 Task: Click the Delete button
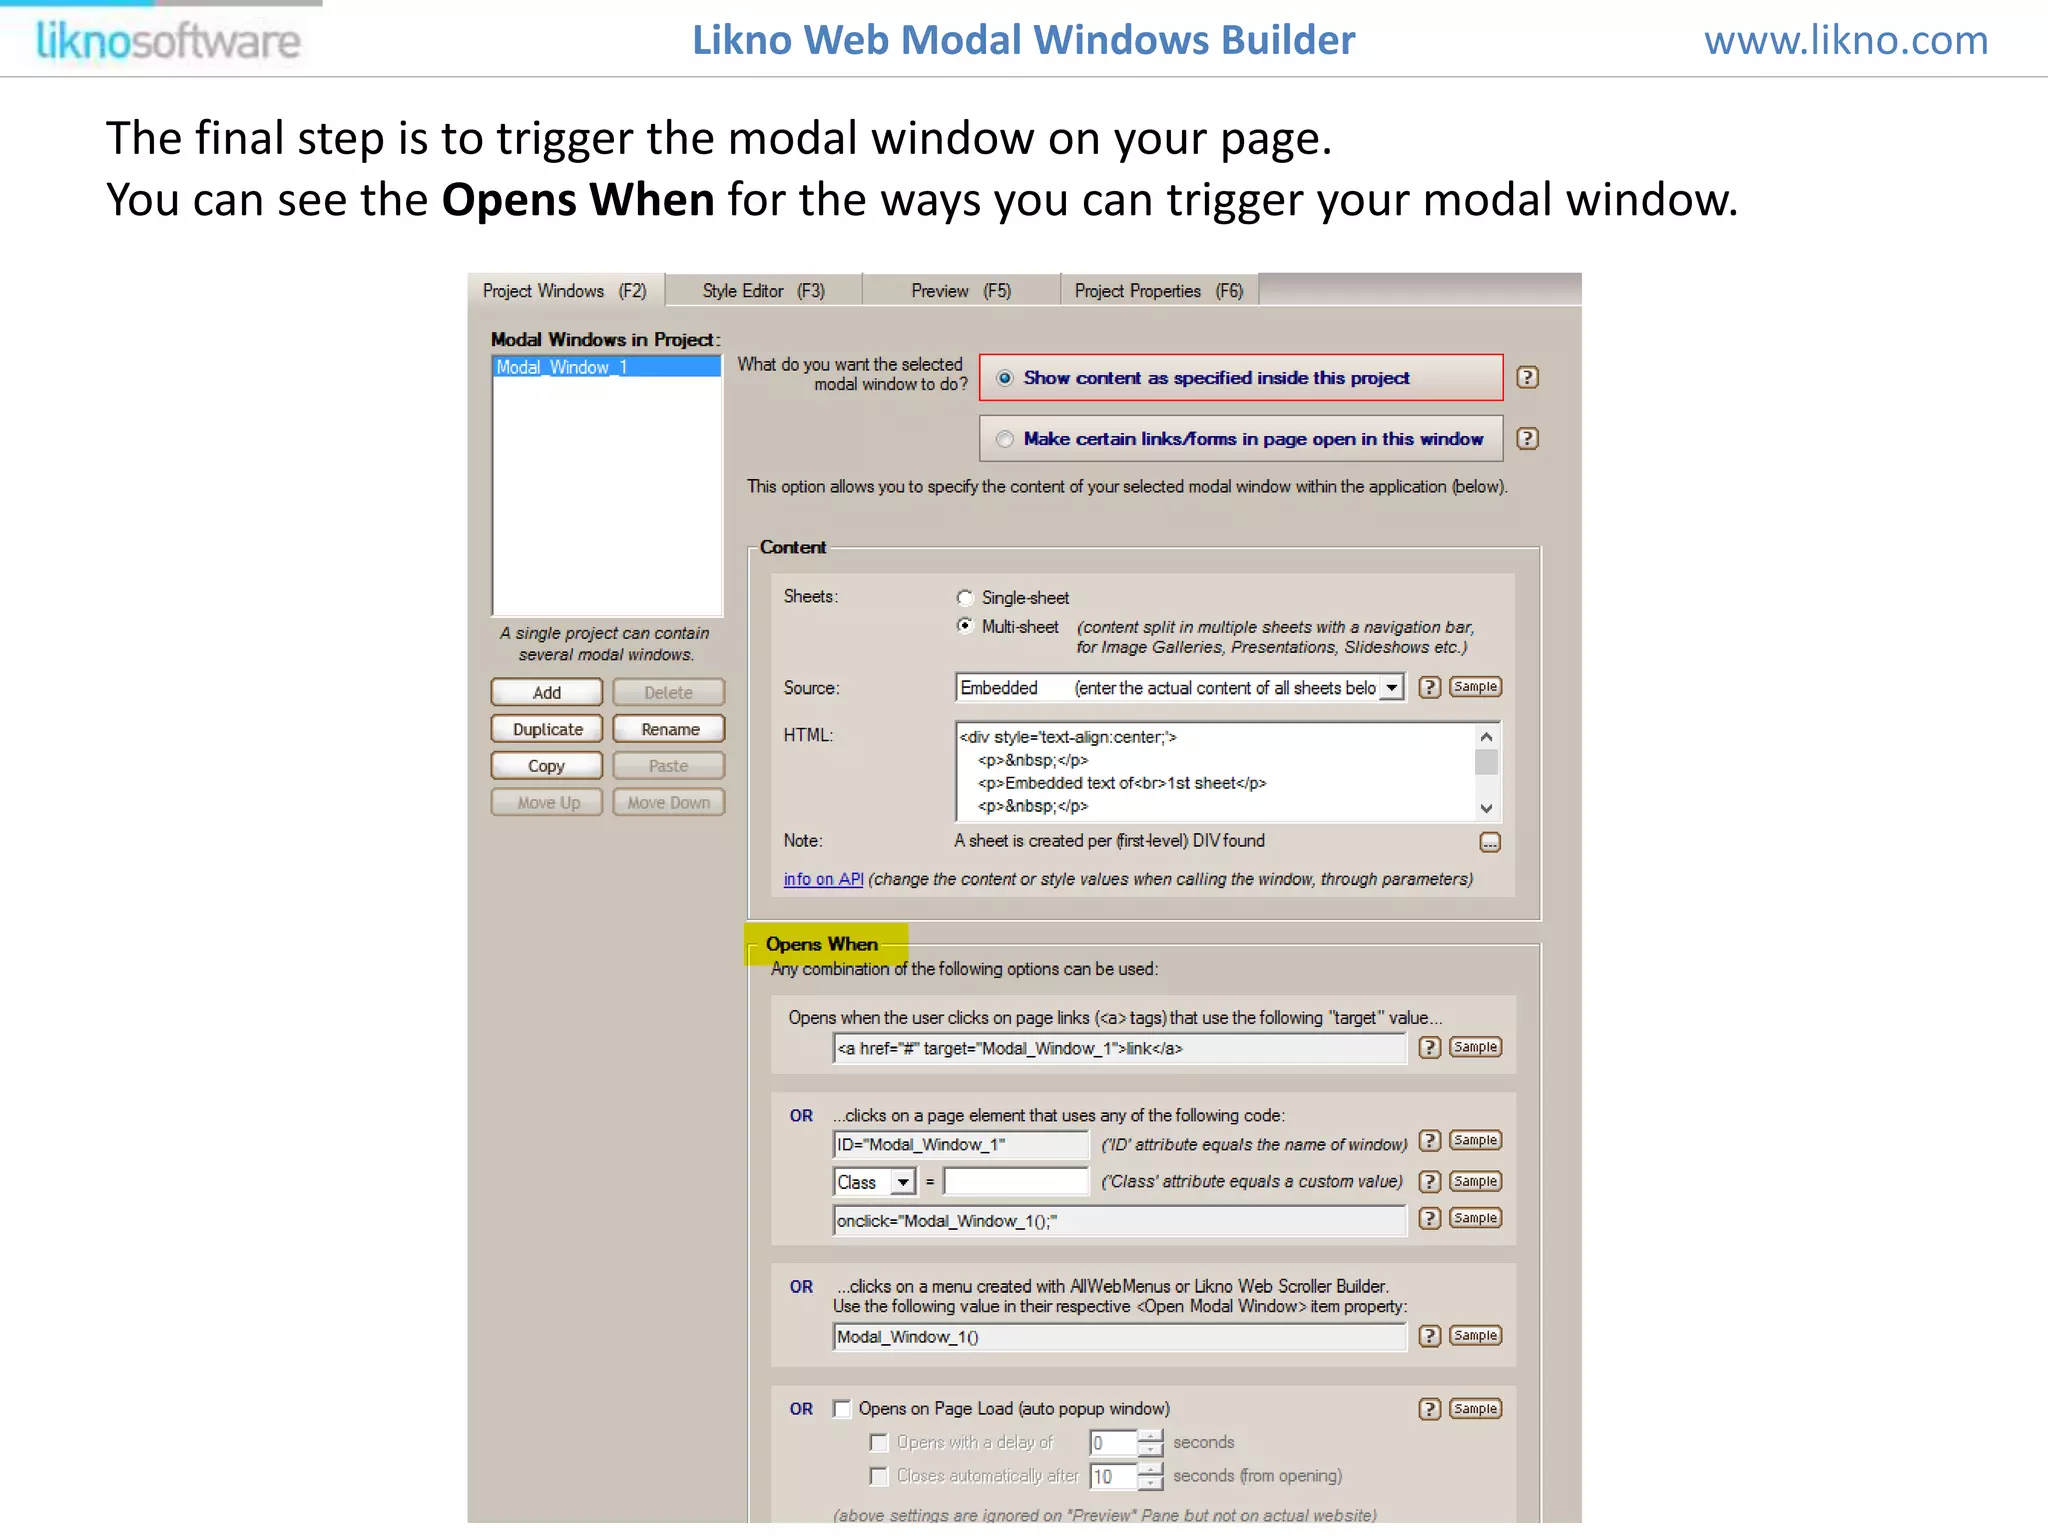668,692
